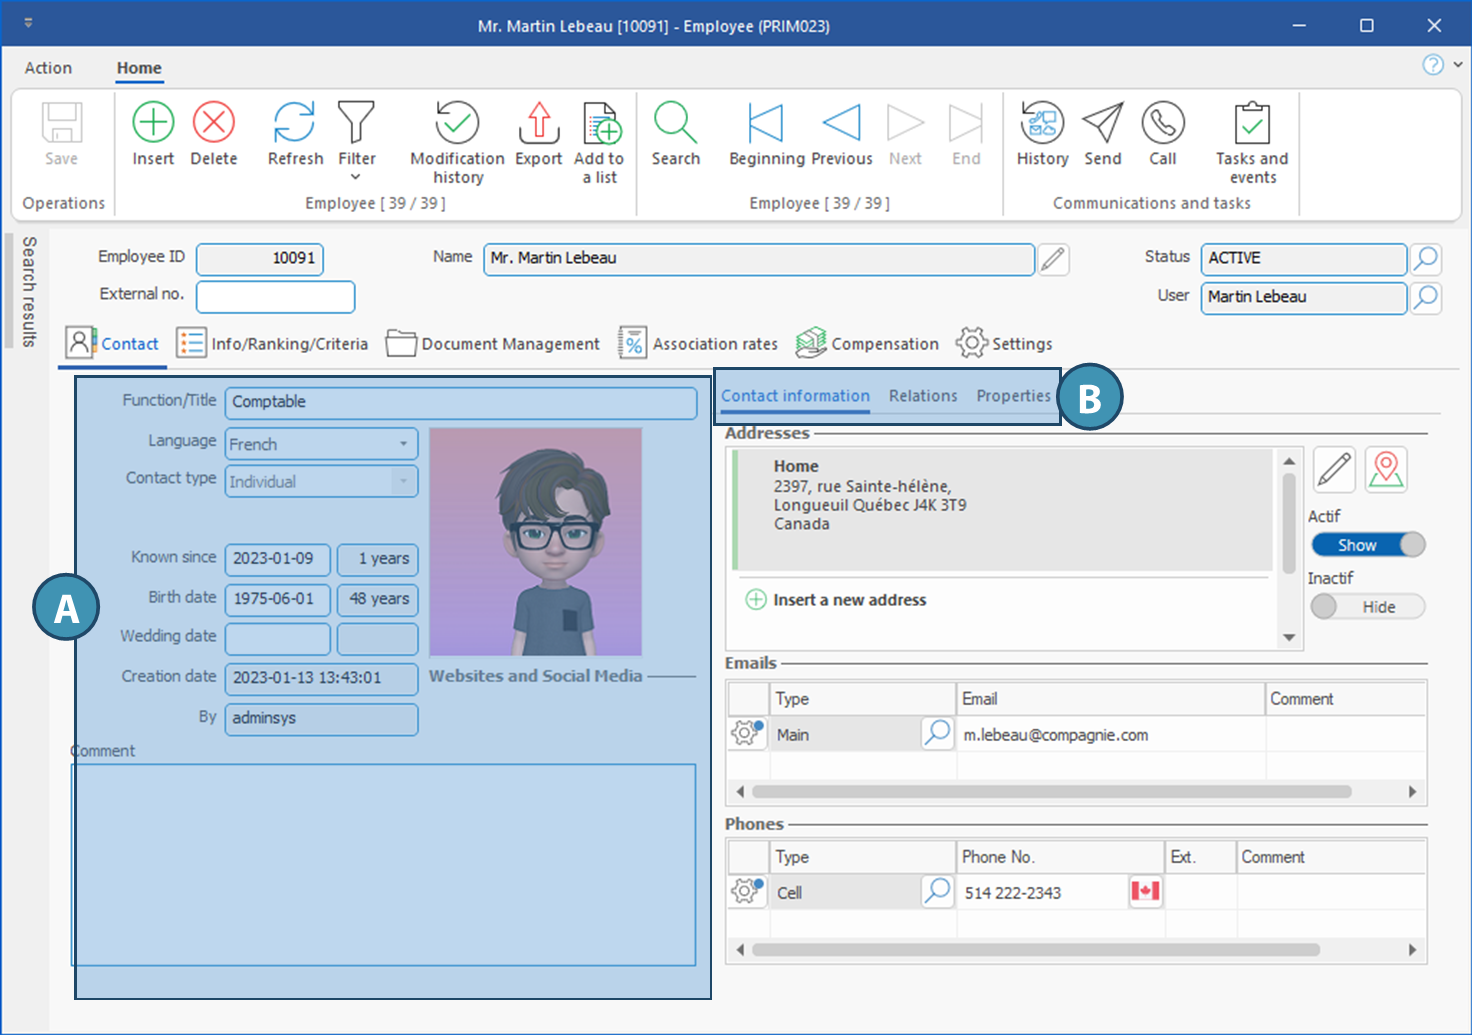Screen dimensions: 1472x1035
Task: Go to Previous employee record
Action: pyautogui.click(x=841, y=123)
